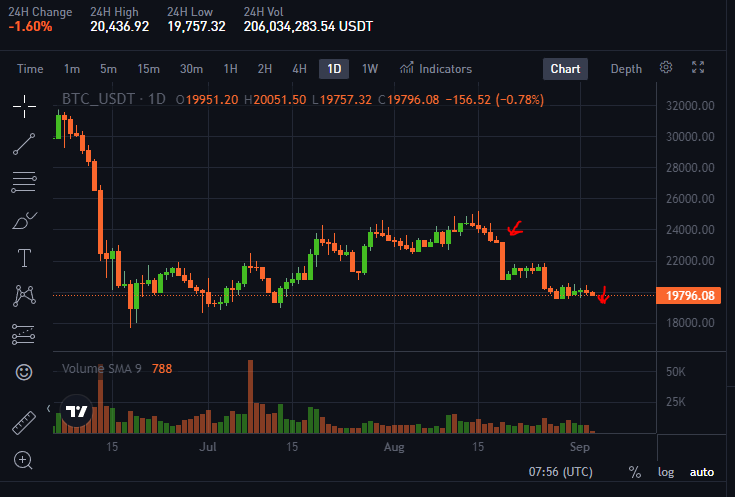
Task: Select the 1W interval
Action: pos(370,69)
